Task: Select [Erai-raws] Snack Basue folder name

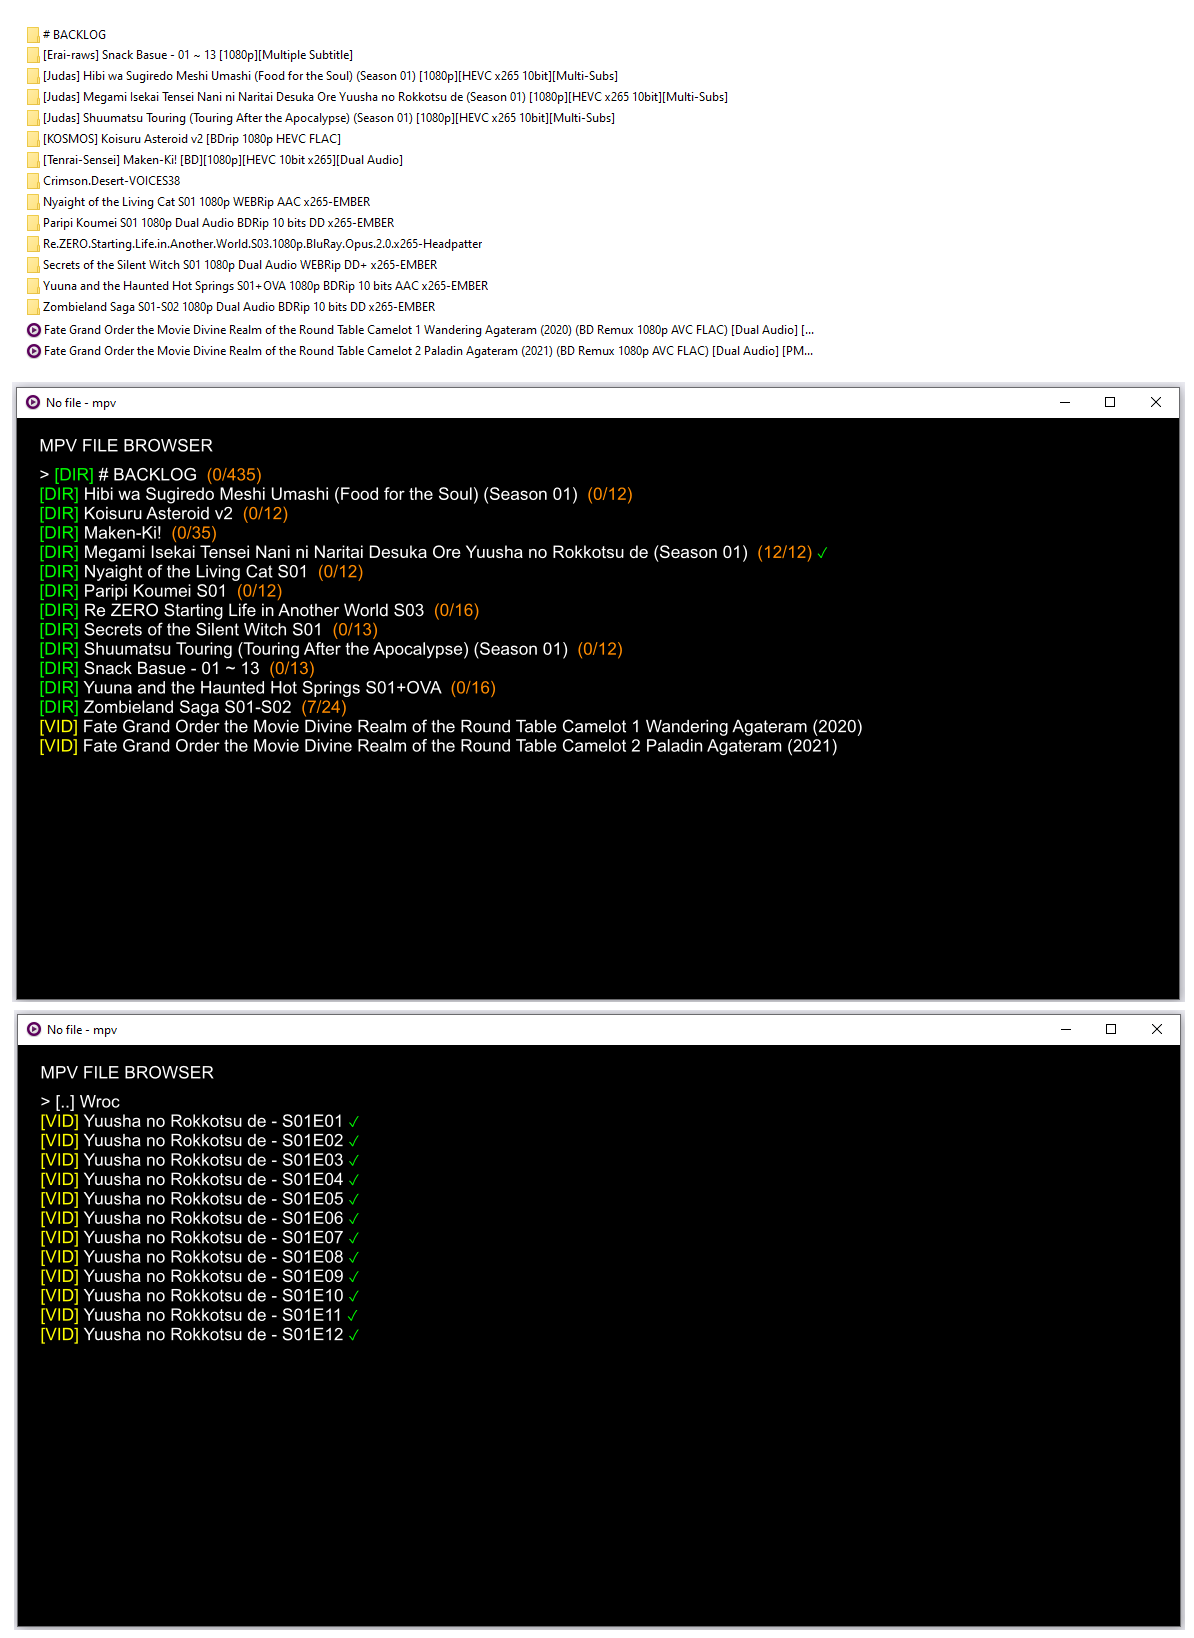Action: click(198, 56)
